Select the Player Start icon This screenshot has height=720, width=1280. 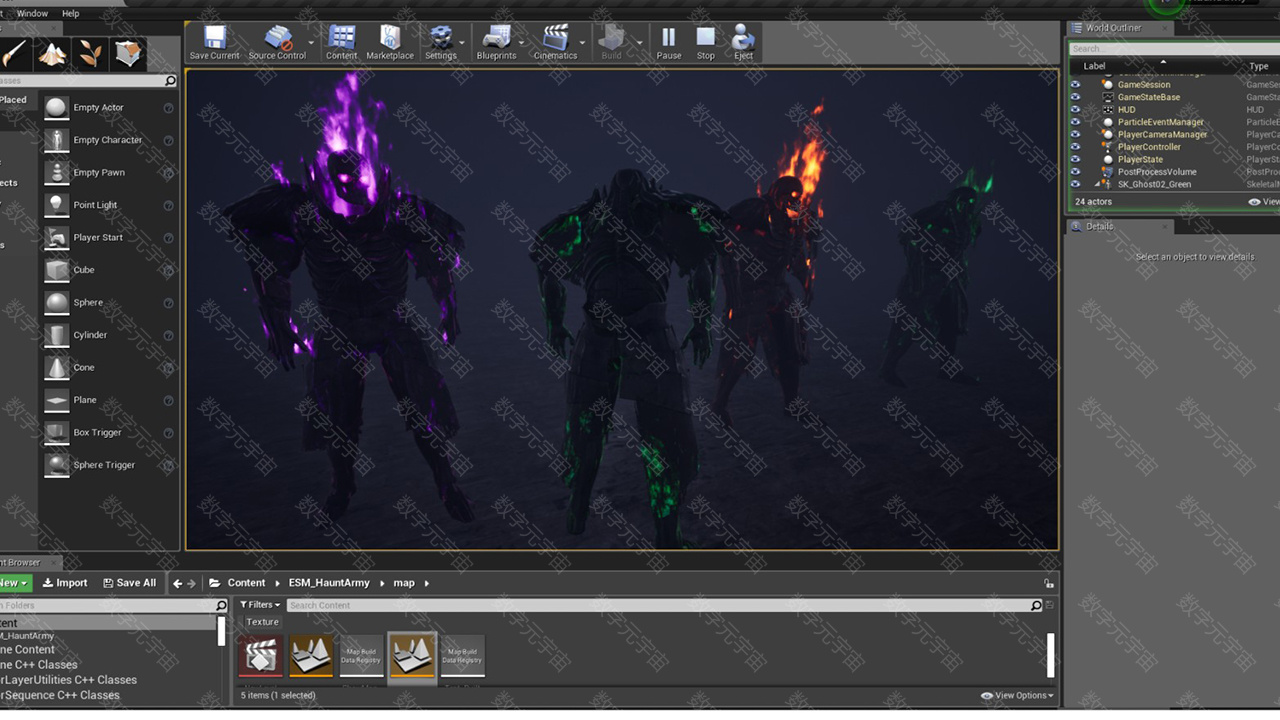pyautogui.click(x=57, y=237)
